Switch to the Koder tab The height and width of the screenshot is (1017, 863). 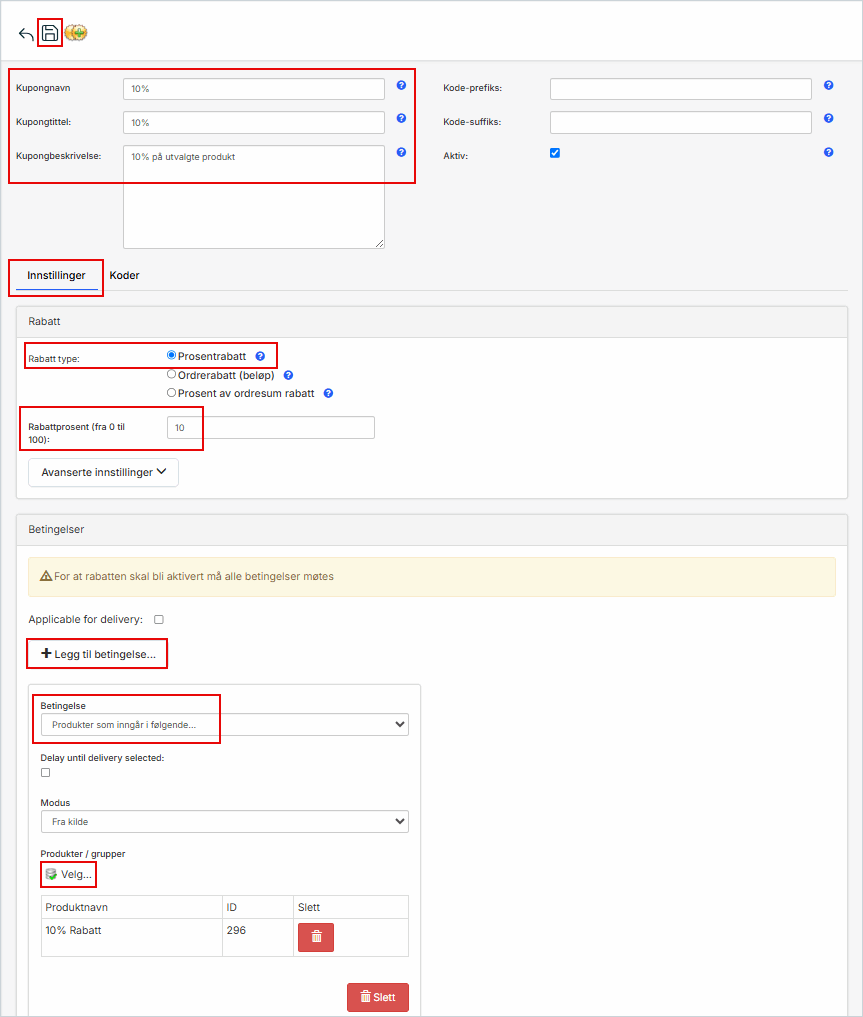tap(124, 275)
